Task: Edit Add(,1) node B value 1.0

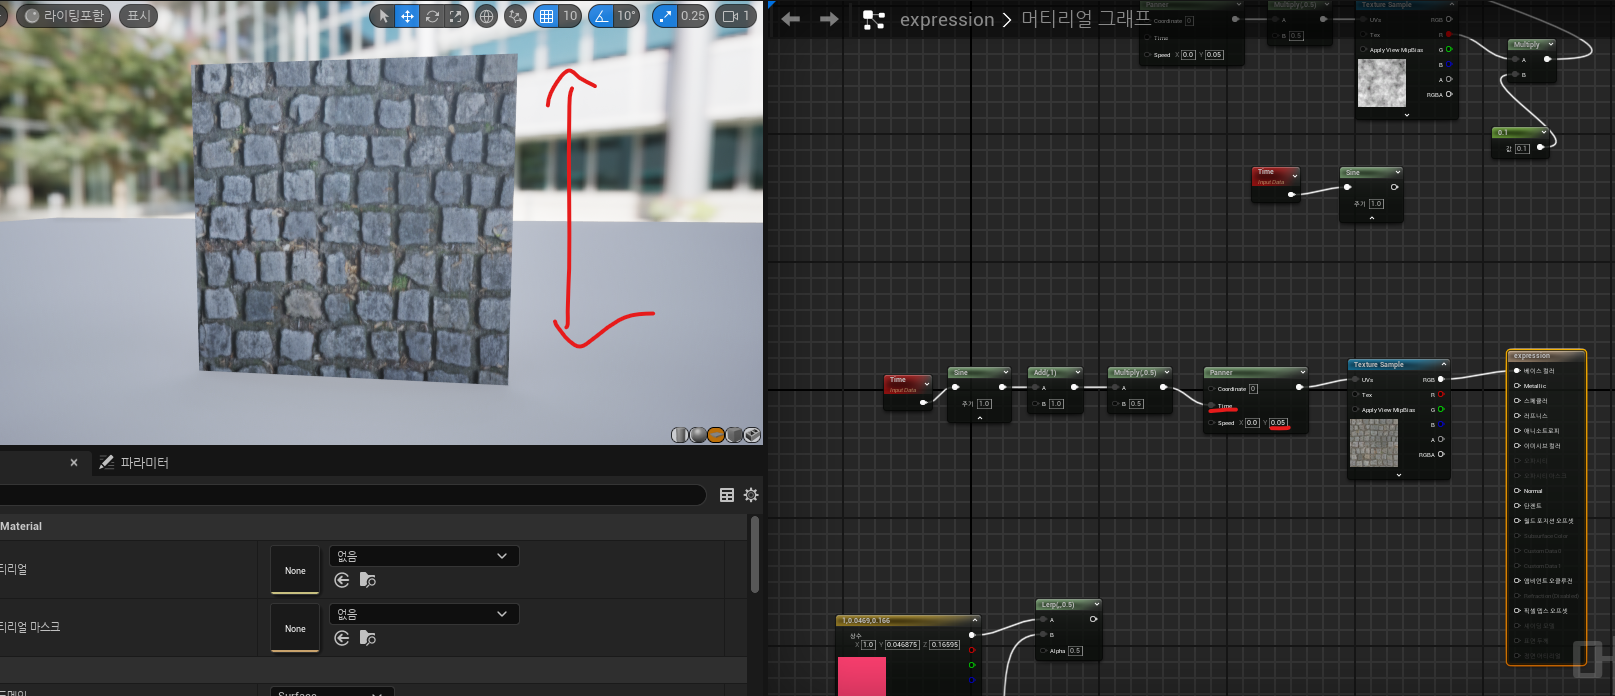Action: [1056, 404]
